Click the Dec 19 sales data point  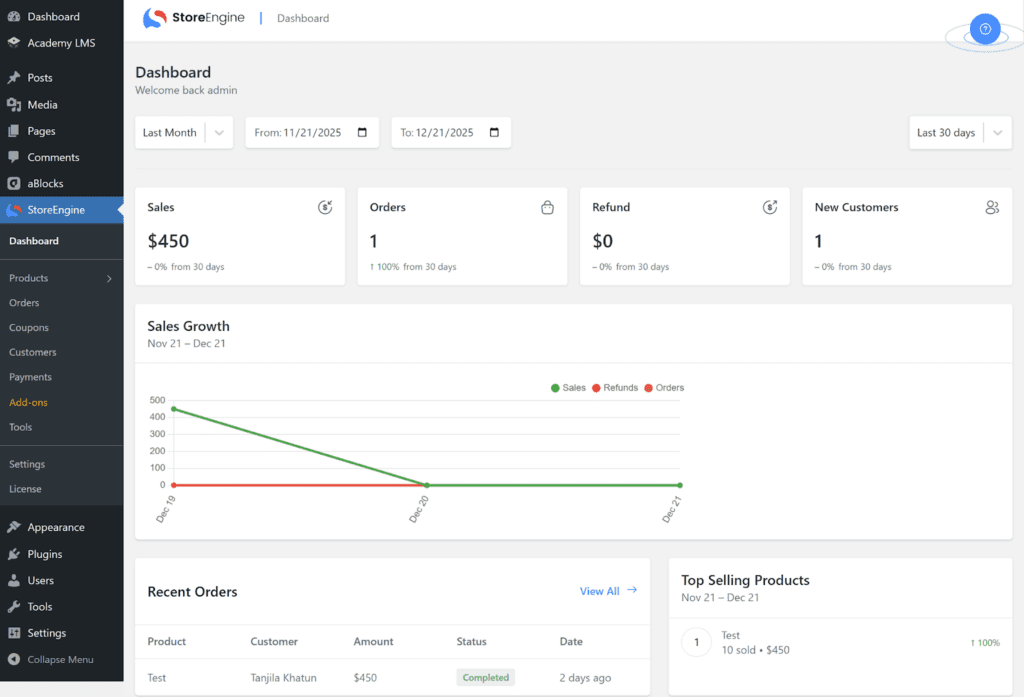pos(174,409)
